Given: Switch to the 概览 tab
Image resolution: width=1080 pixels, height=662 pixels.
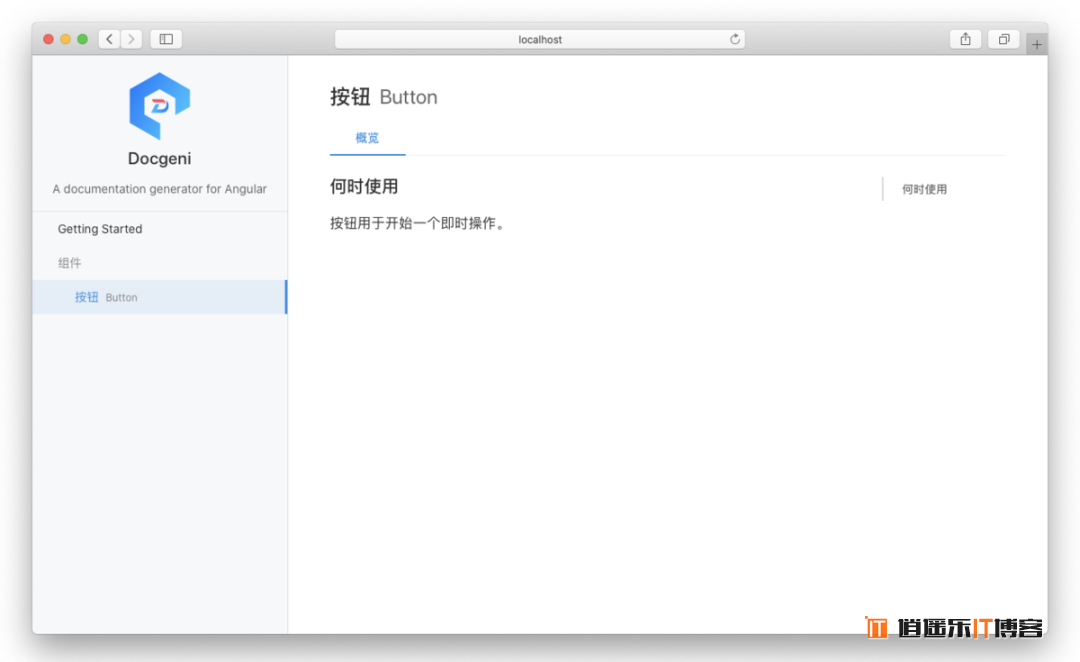Looking at the screenshot, I should pos(367,138).
